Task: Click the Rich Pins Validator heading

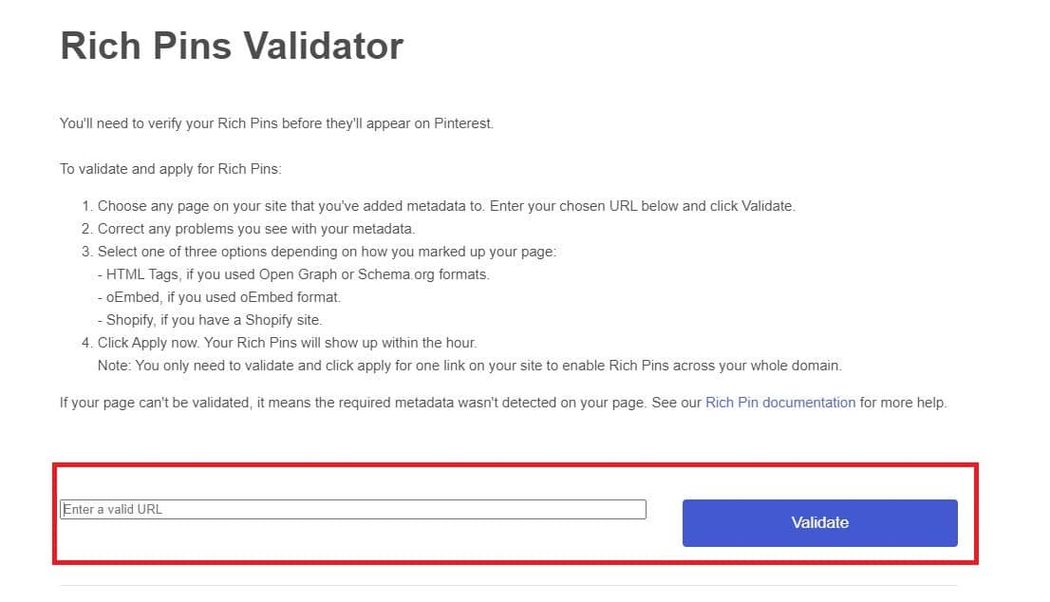Action: click(232, 46)
